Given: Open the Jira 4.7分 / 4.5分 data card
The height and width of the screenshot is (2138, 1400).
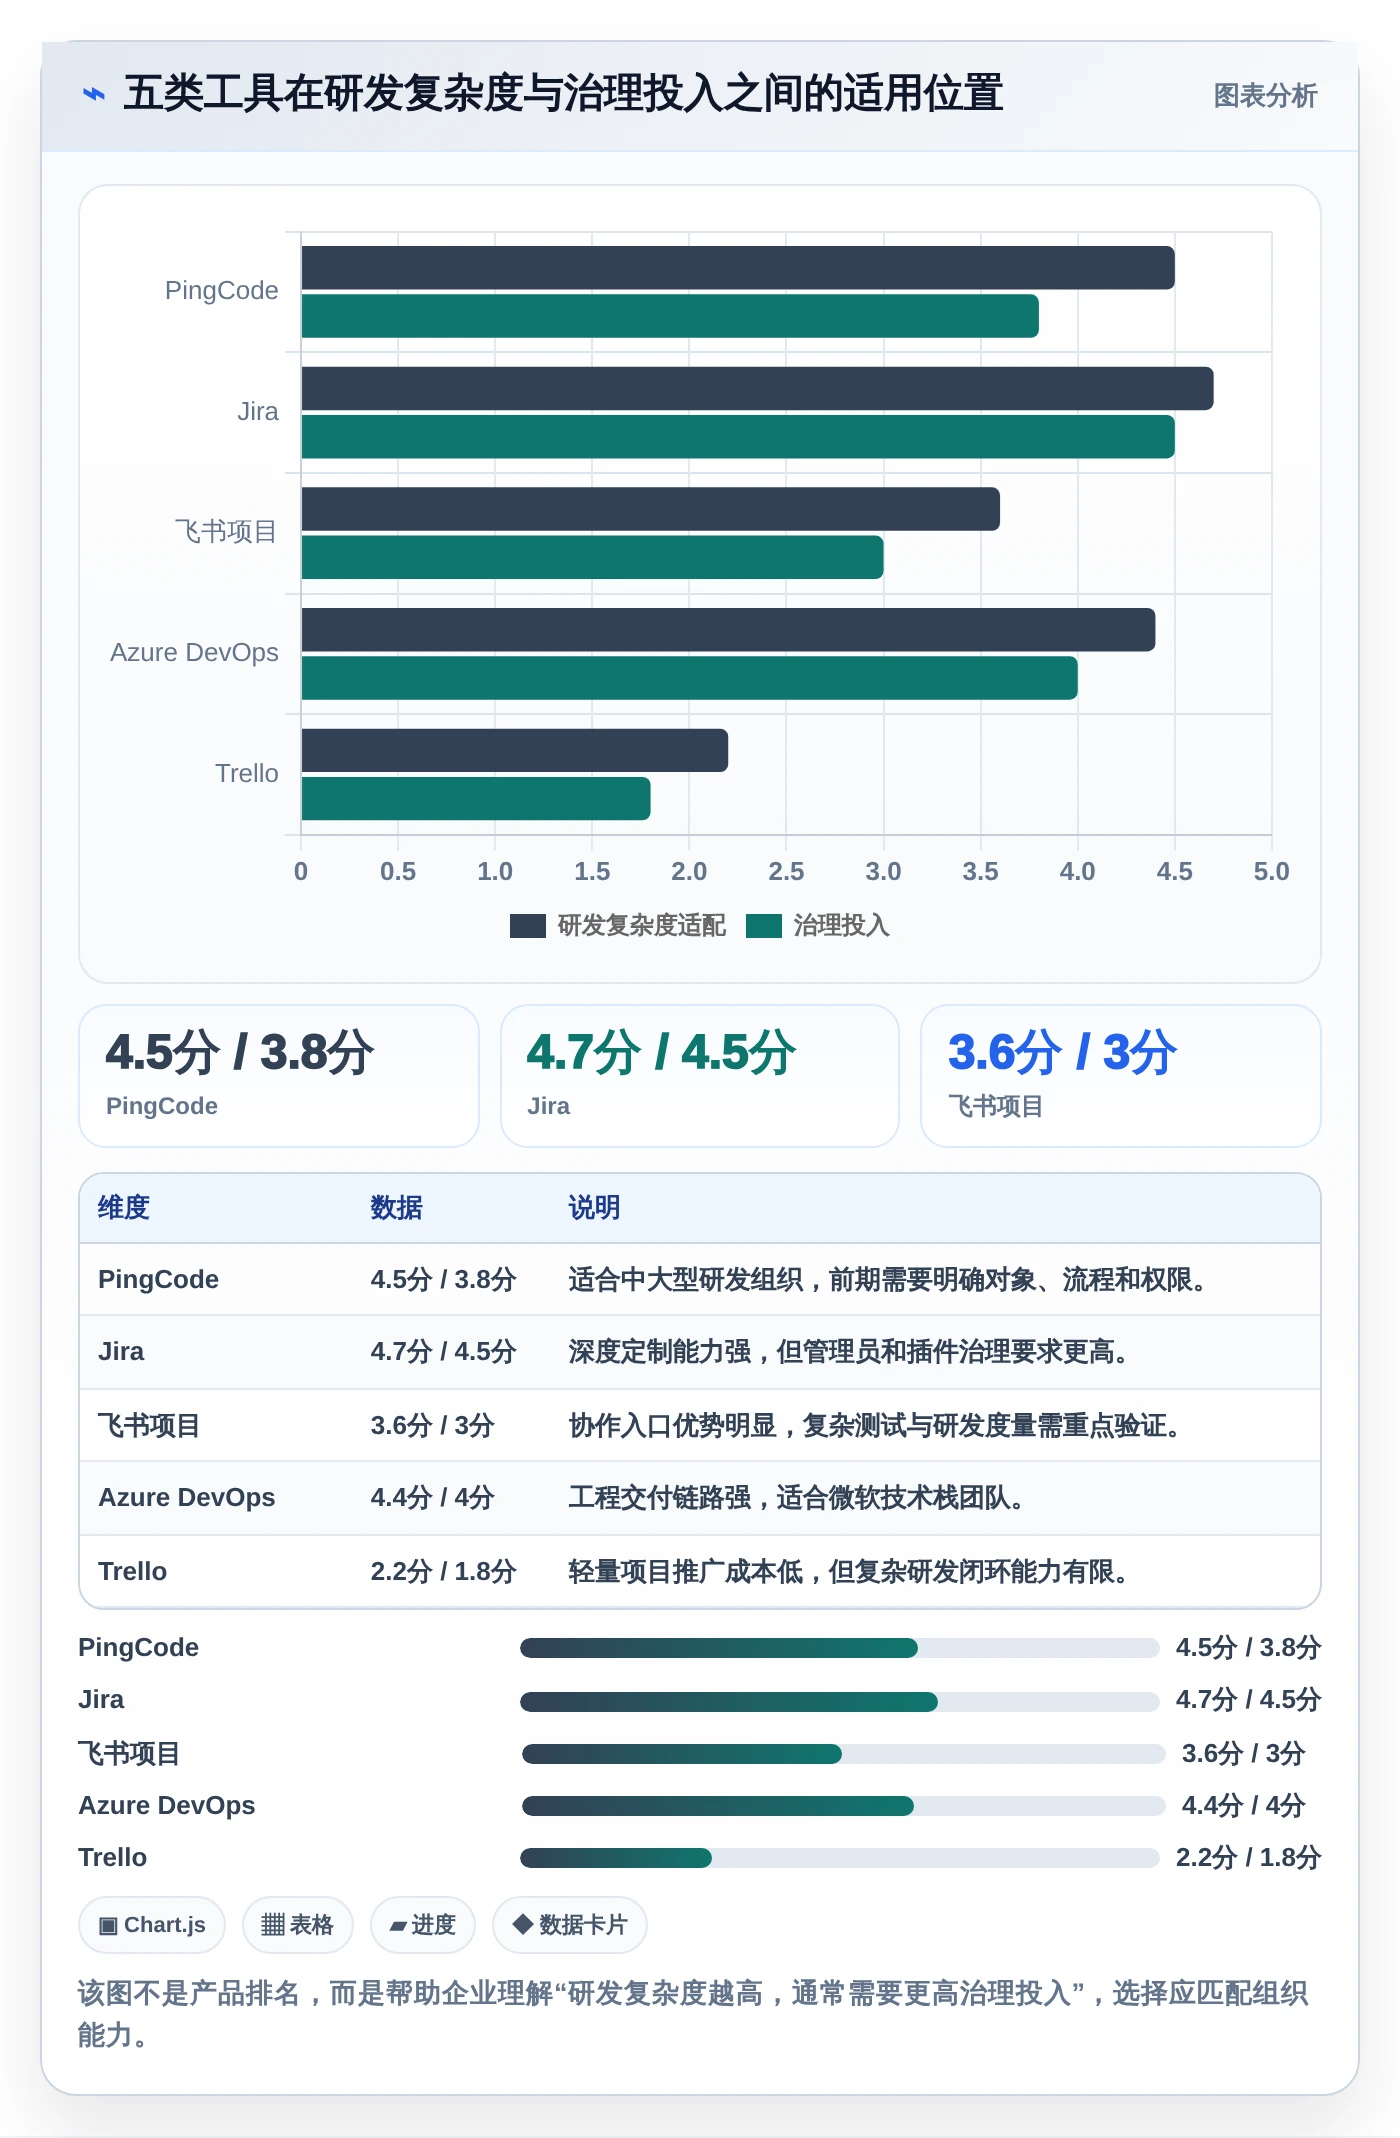Looking at the screenshot, I should [x=700, y=1076].
